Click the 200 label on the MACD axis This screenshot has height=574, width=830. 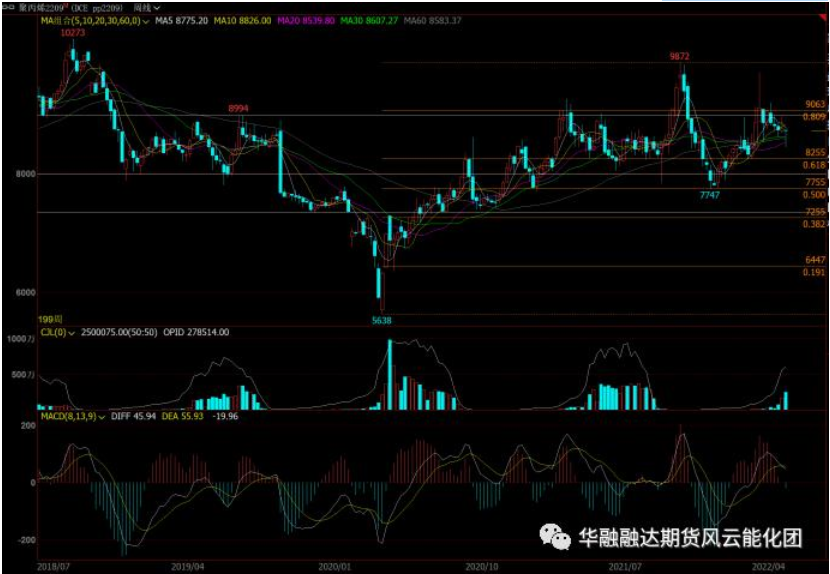[x=28, y=426]
